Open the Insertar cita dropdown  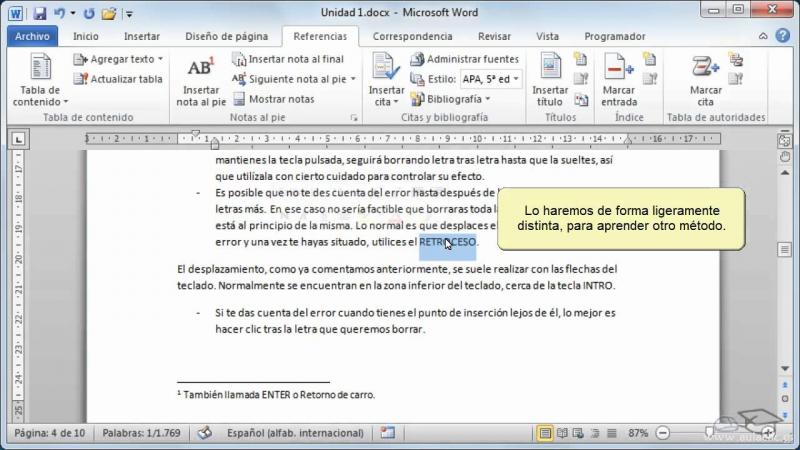[386, 81]
